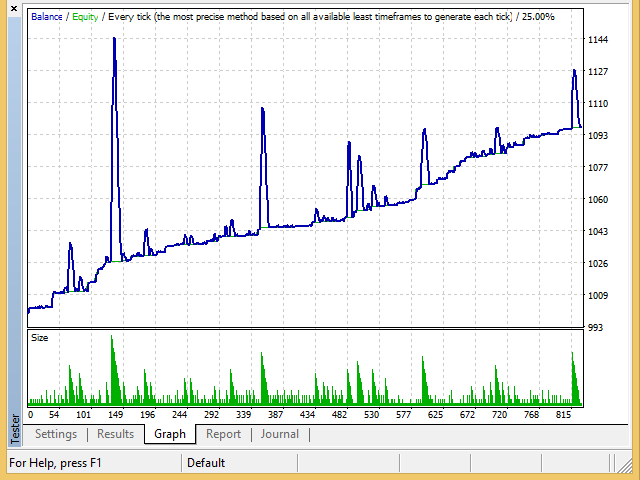Click the Size label in the lower chart
Screen dimensions: 640x480
pyautogui.click(x=40, y=338)
